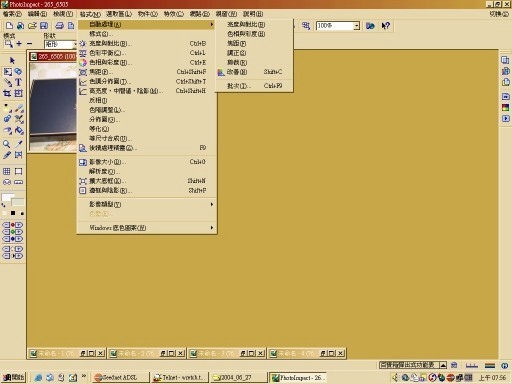Switch to Telnet taskbar button

click(180, 377)
